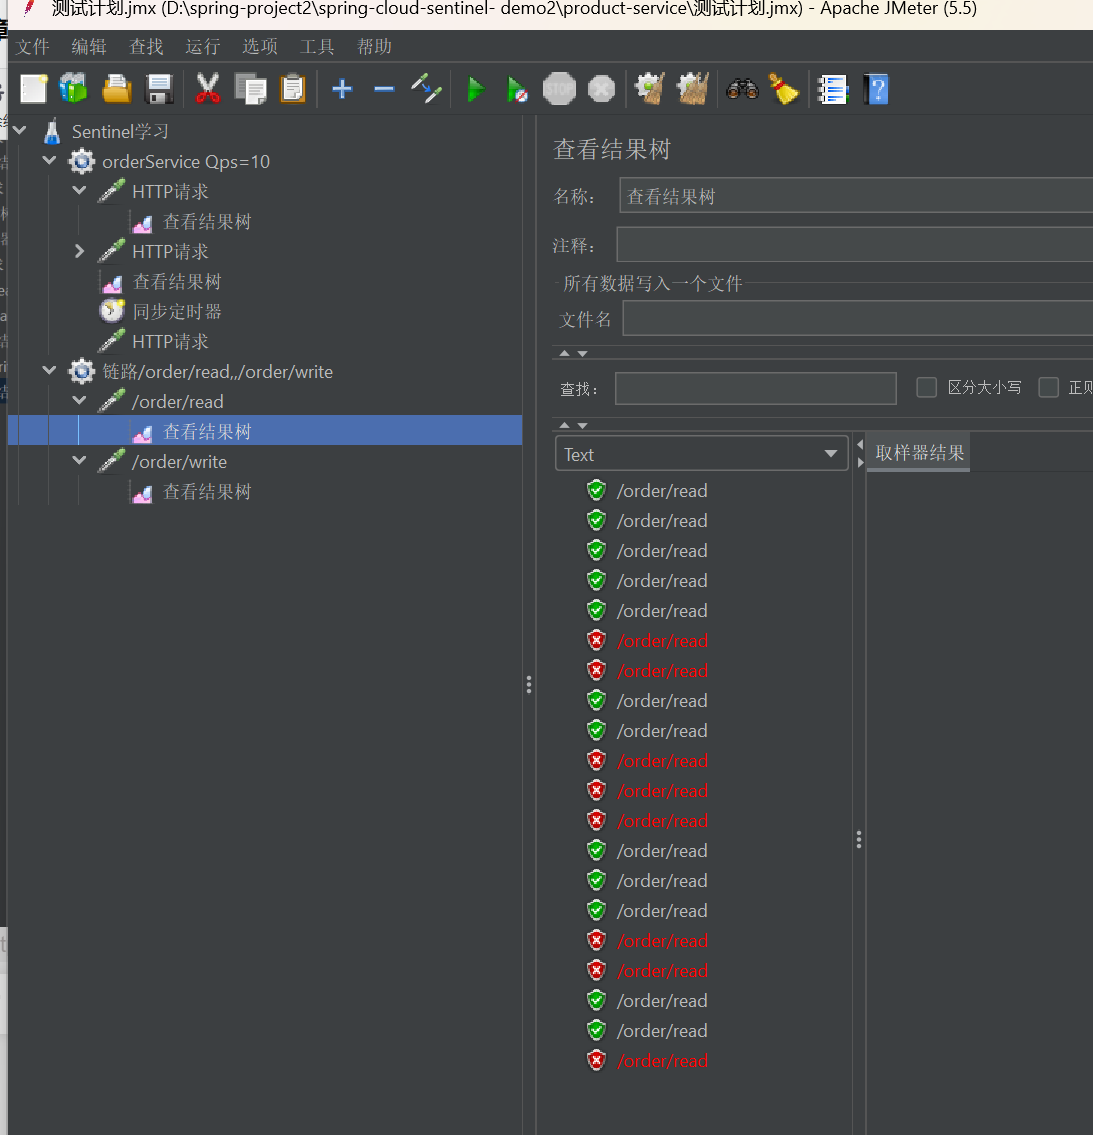Expand all nodes with plus icon

click(x=342, y=90)
